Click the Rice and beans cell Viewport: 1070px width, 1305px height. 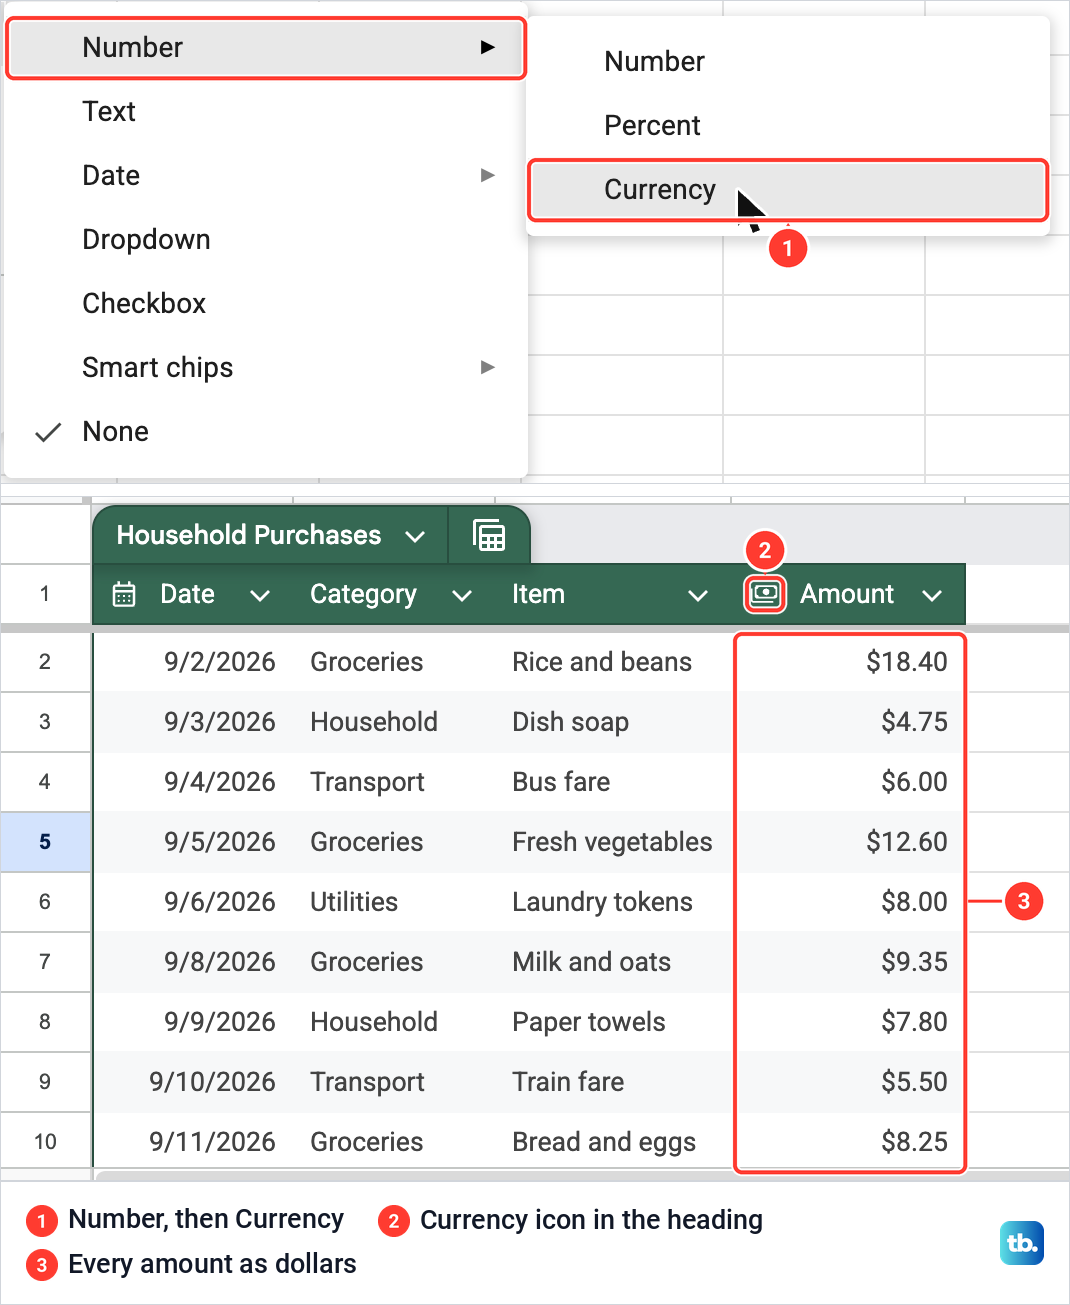(x=615, y=662)
